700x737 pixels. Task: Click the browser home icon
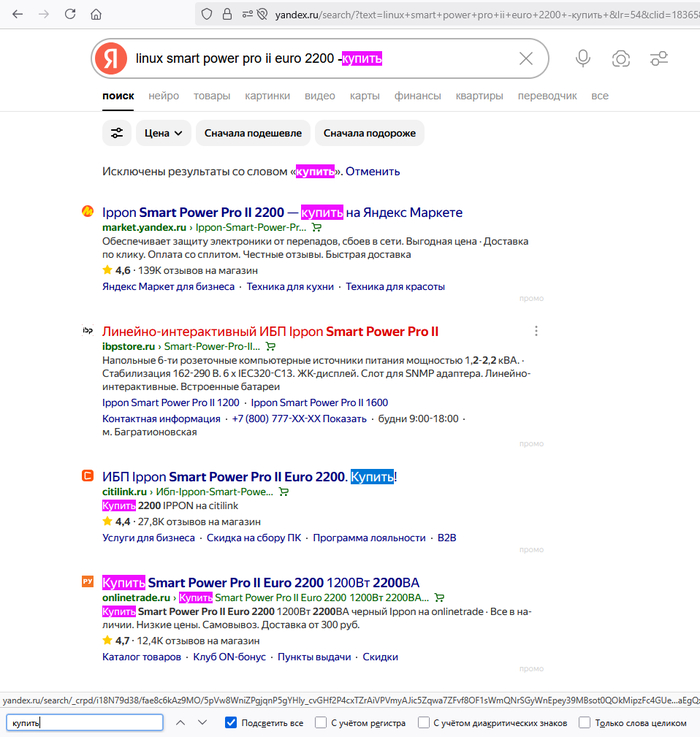click(96, 14)
